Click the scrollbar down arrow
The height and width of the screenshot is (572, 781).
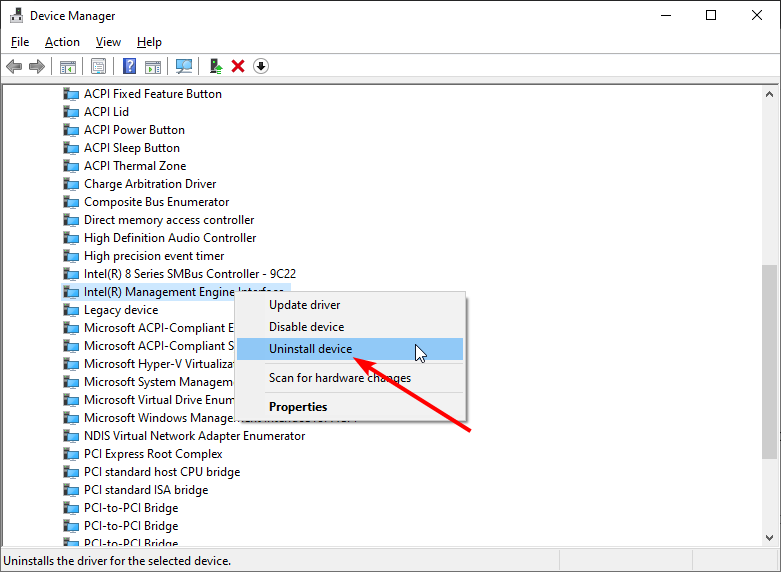(x=770, y=538)
